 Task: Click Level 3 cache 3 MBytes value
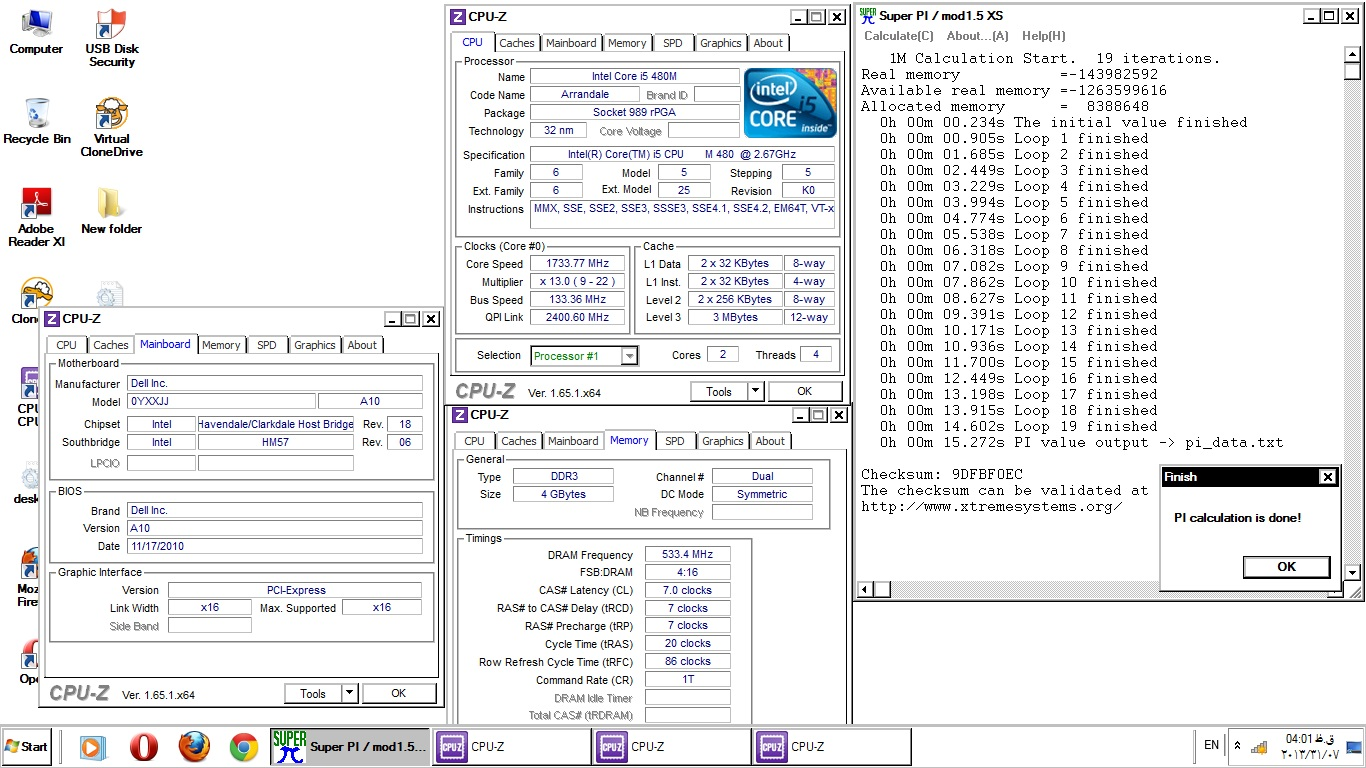tap(735, 317)
